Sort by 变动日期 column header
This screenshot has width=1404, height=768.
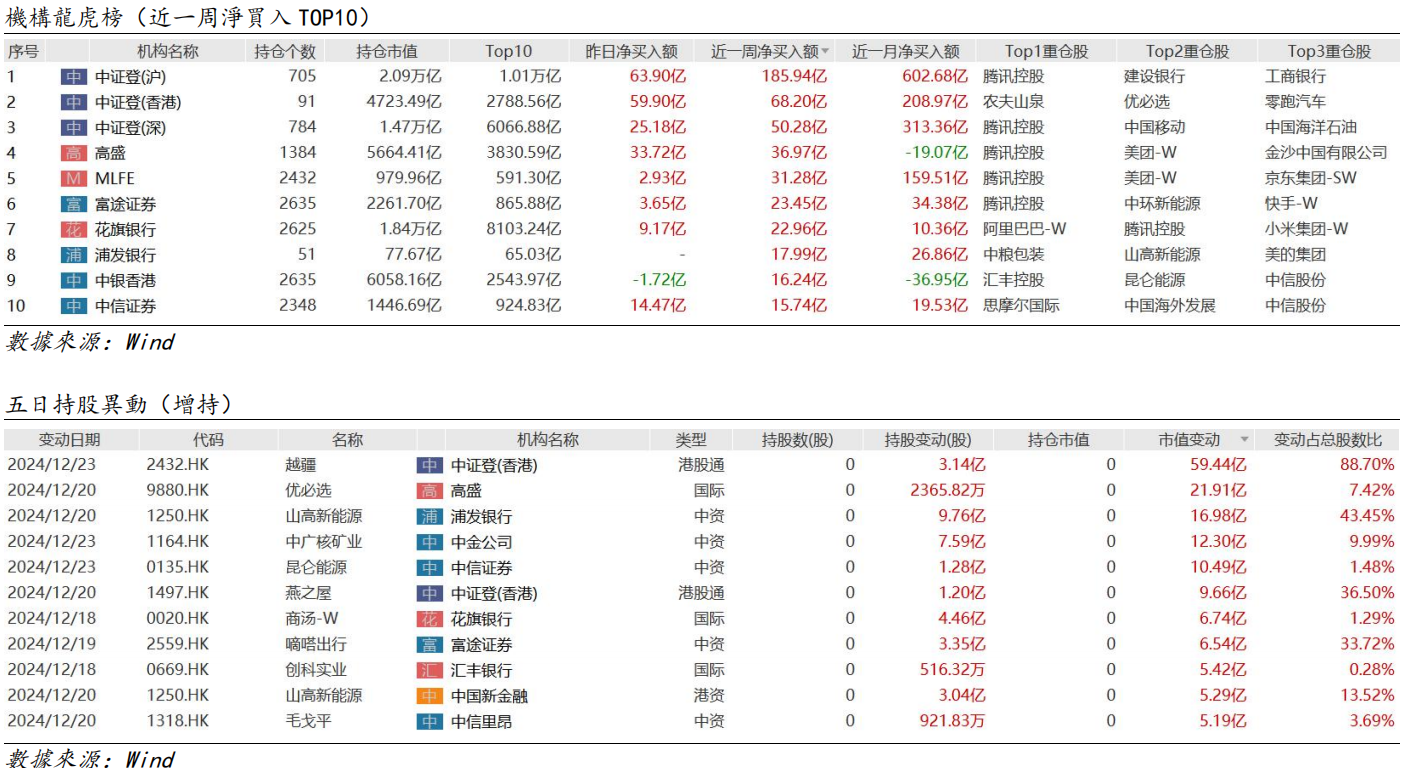pyautogui.click(x=70, y=440)
